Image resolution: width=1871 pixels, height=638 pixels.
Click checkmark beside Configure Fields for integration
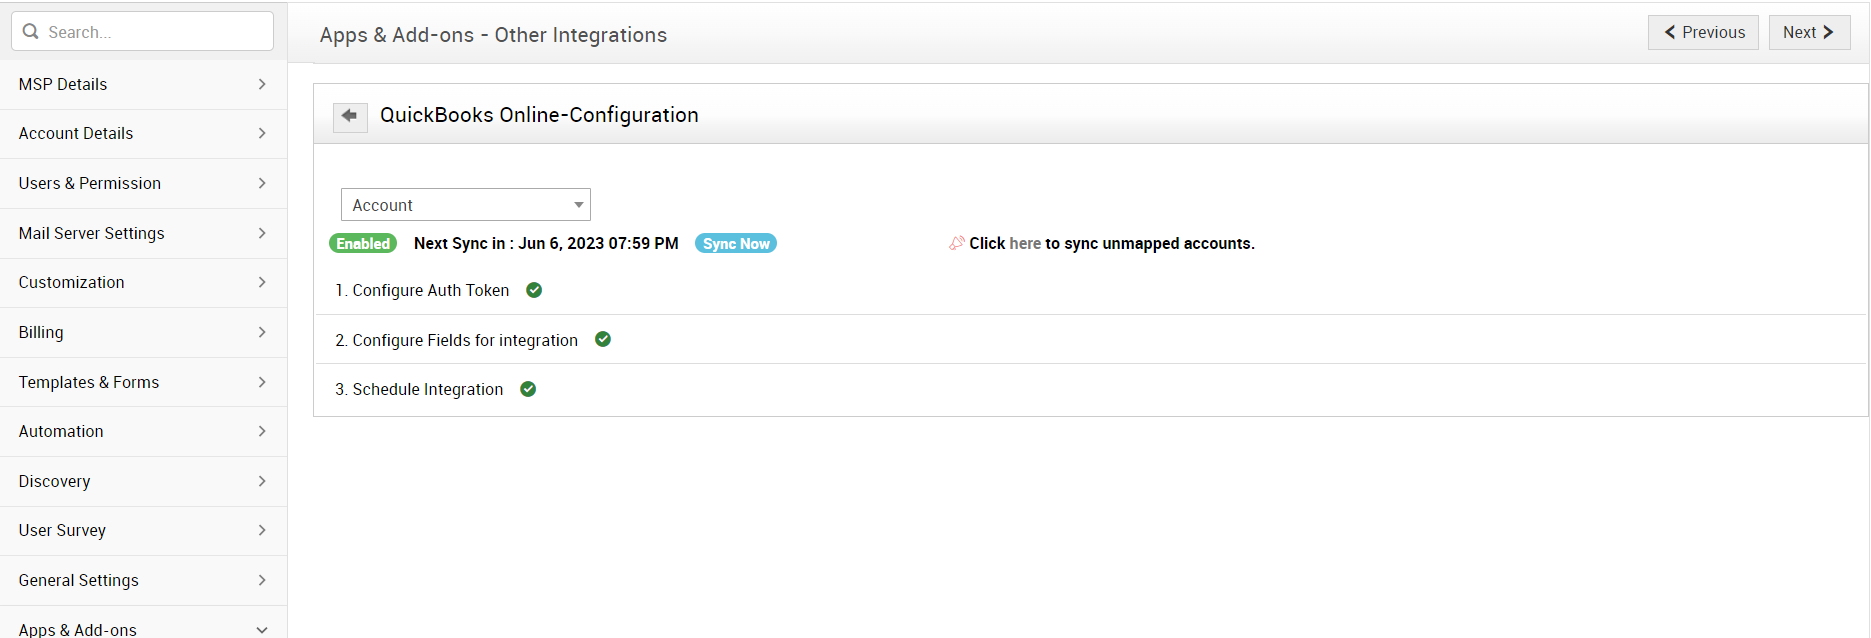(603, 339)
